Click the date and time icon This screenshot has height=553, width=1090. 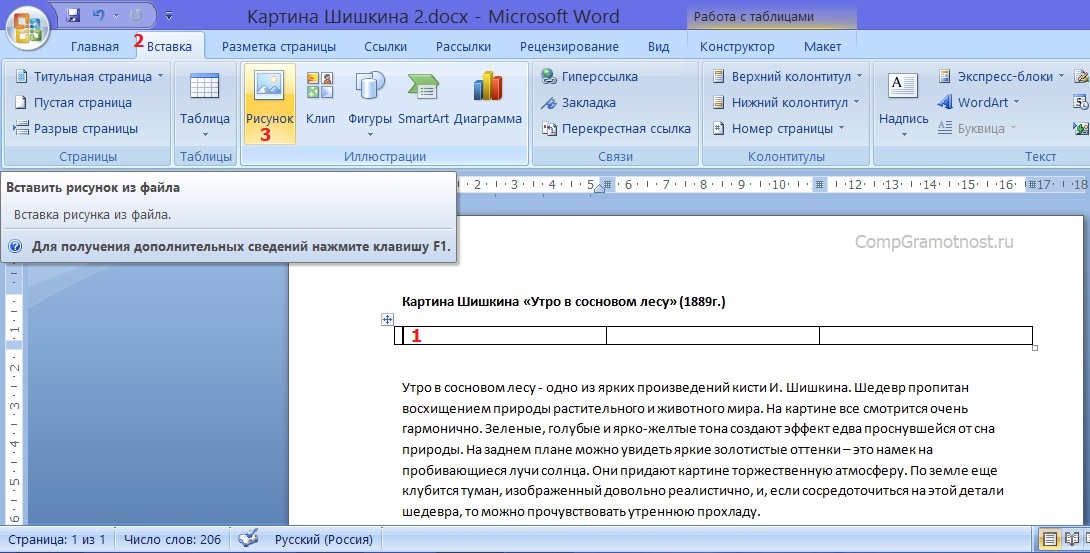pyautogui.click(x=1082, y=103)
